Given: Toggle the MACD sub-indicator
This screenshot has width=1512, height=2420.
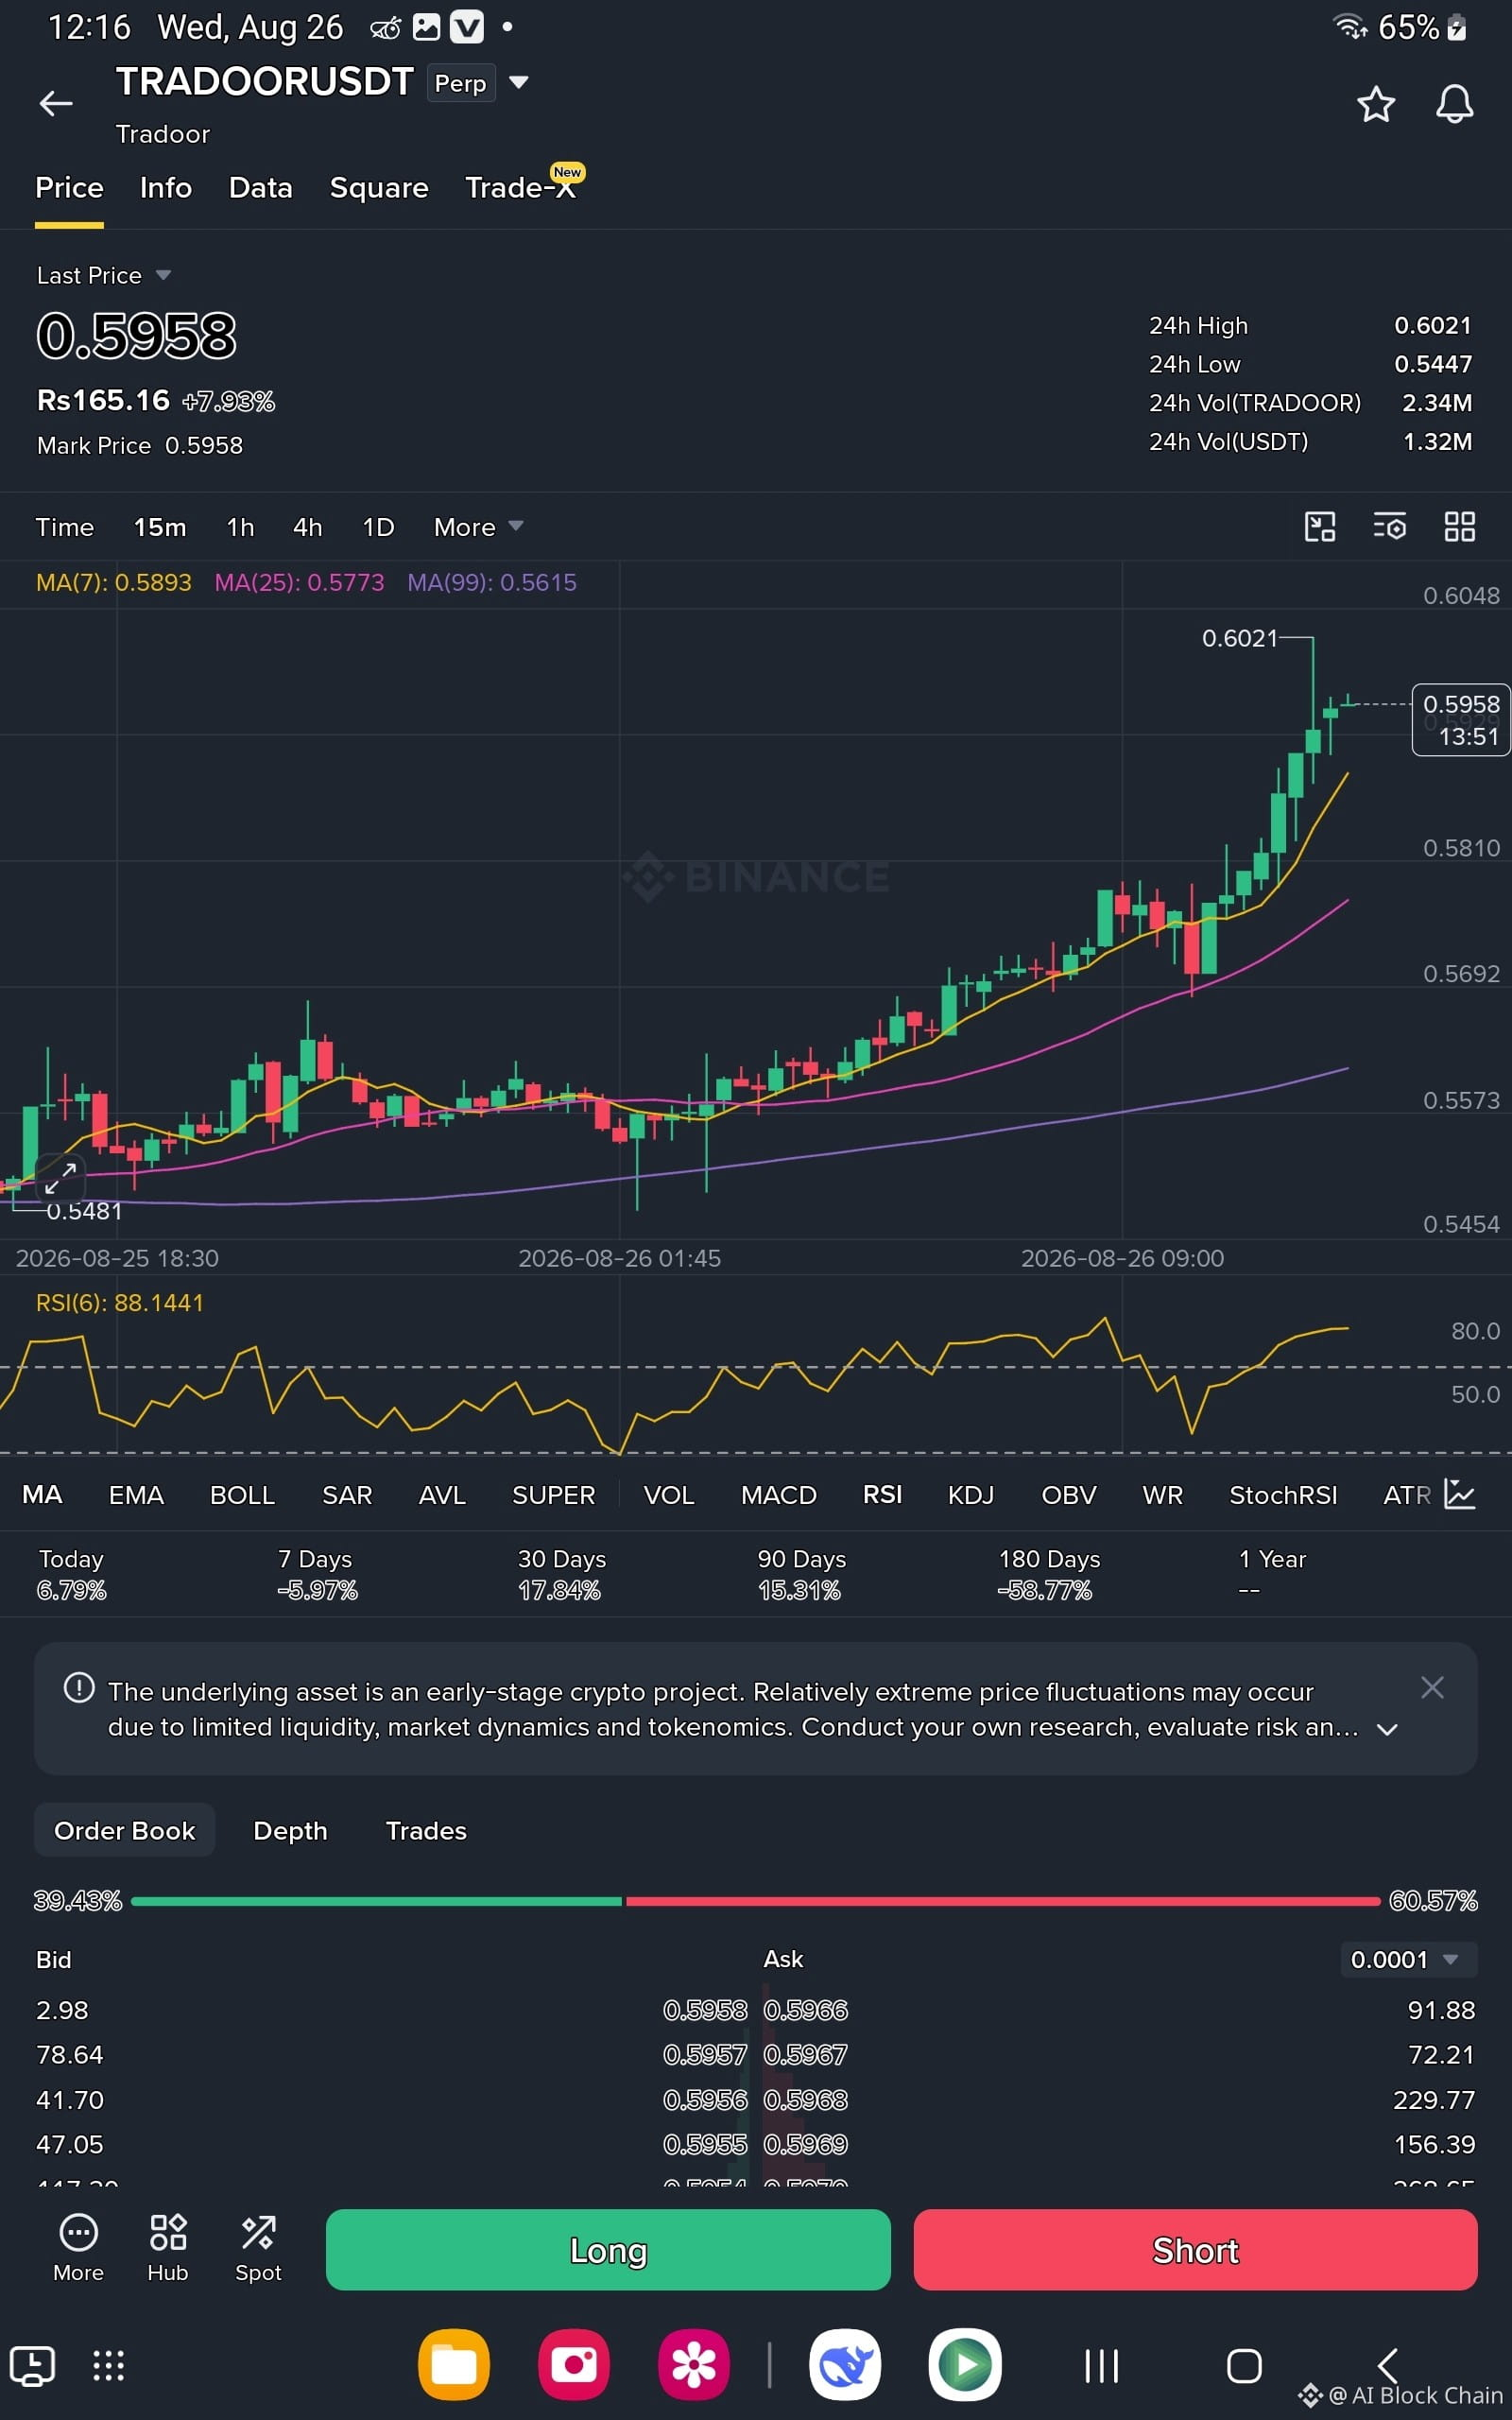Looking at the screenshot, I should click(779, 1495).
